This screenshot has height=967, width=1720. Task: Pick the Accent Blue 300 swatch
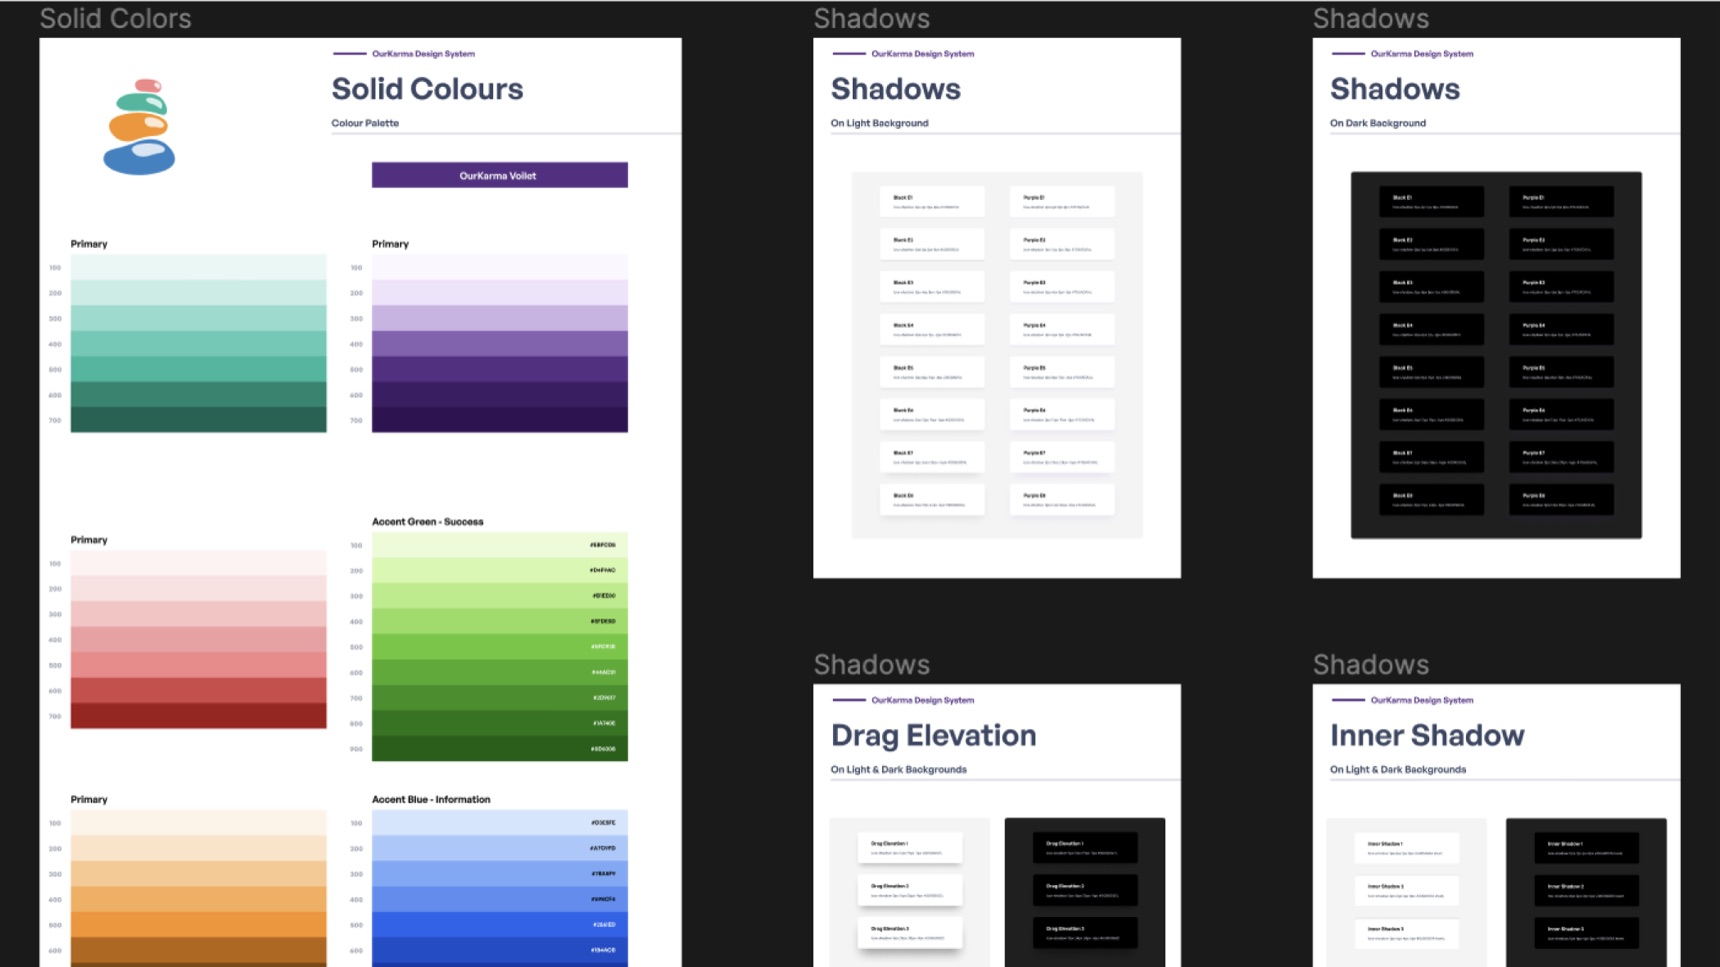coord(500,874)
